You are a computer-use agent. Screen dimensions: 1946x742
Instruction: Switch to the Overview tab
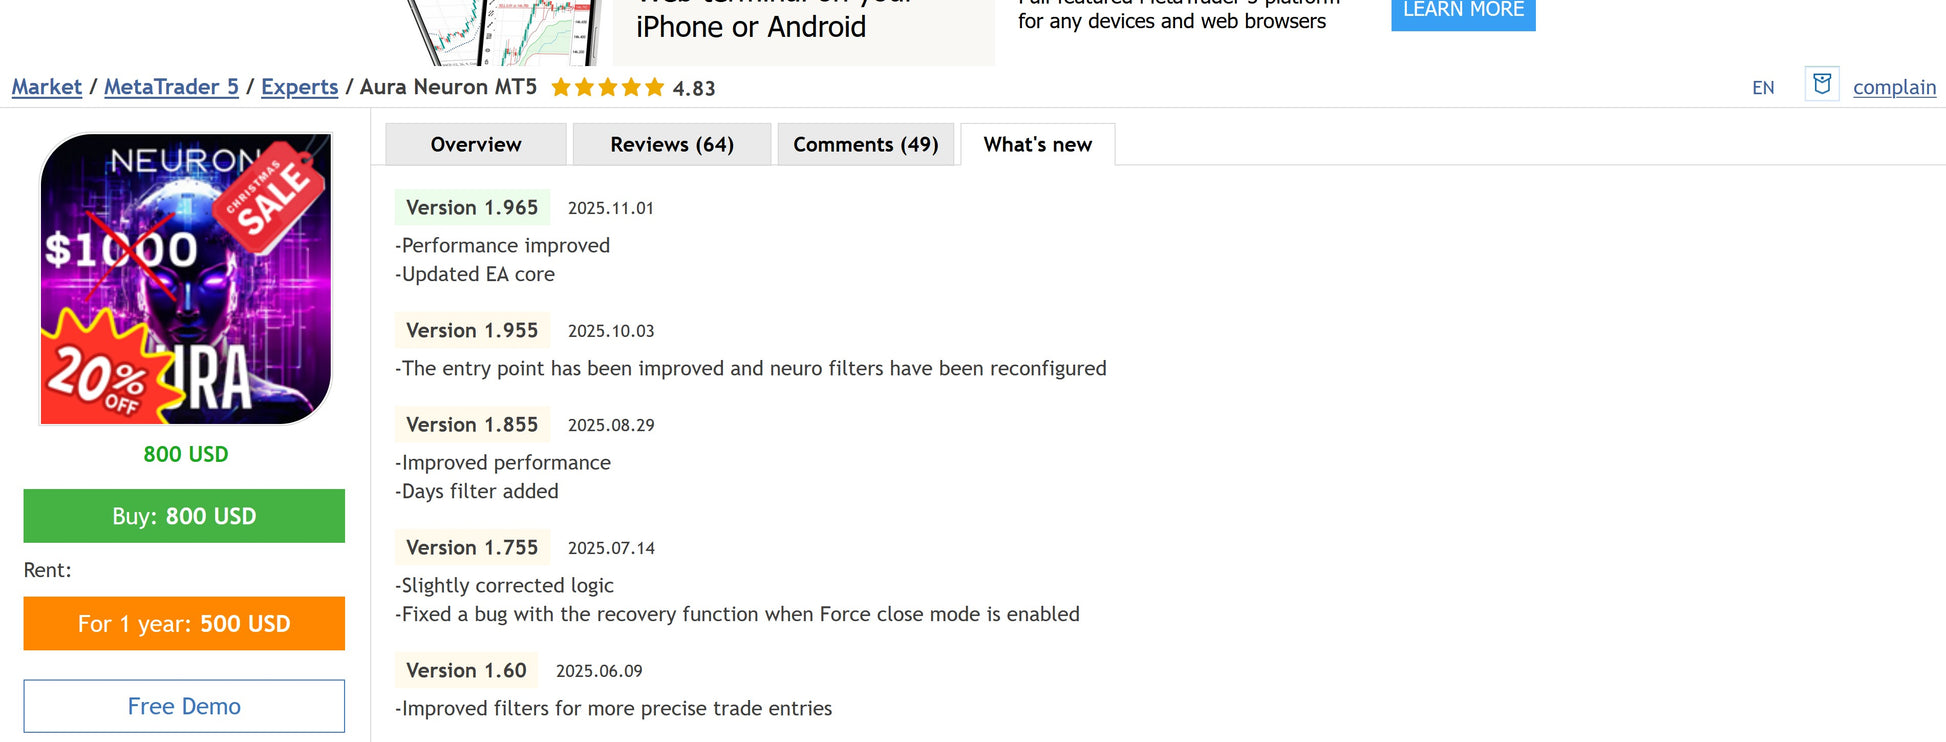[476, 145]
